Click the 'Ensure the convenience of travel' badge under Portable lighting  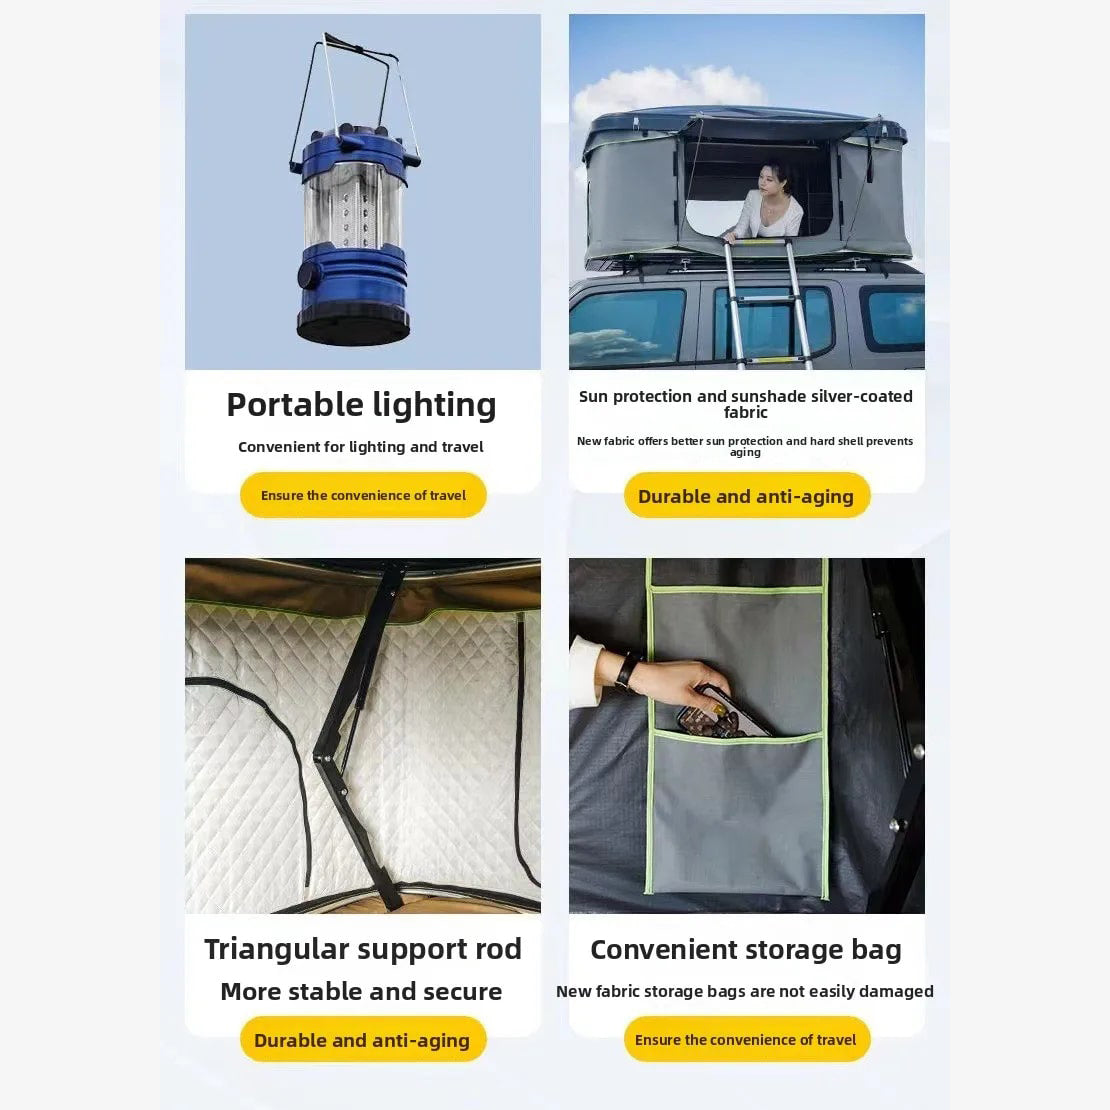tap(363, 495)
